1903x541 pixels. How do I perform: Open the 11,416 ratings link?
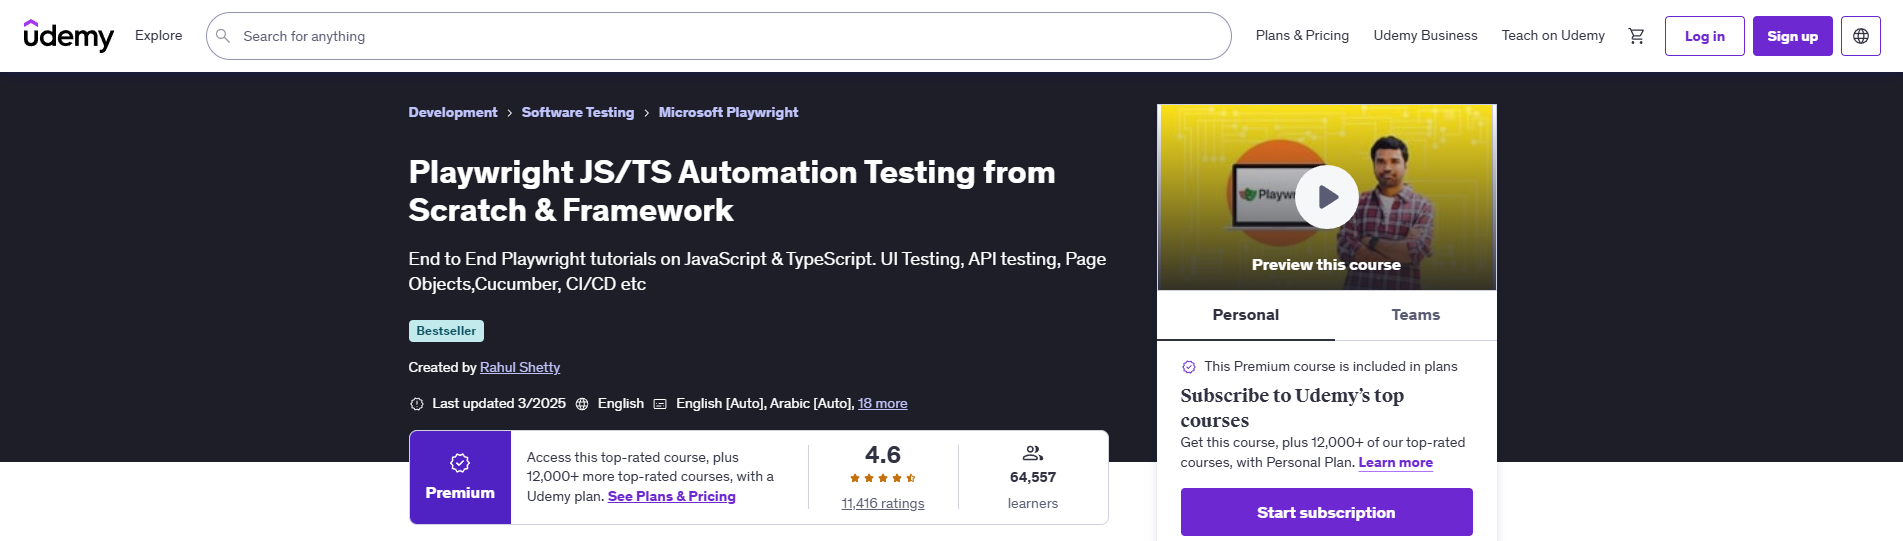[x=883, y=503]
